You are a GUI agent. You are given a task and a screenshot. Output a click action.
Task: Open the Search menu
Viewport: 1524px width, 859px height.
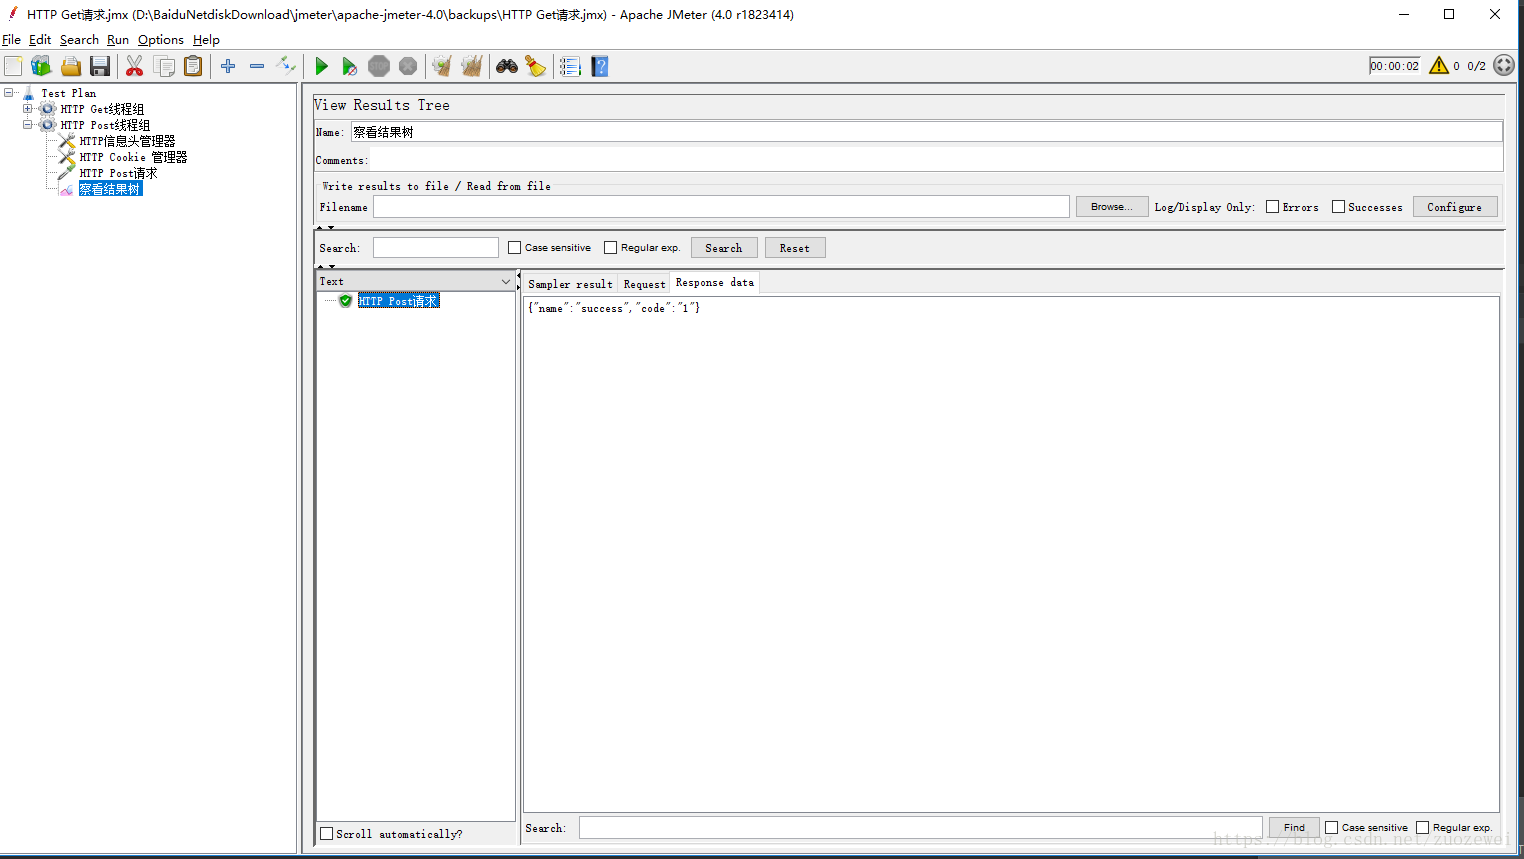[79, 40]
